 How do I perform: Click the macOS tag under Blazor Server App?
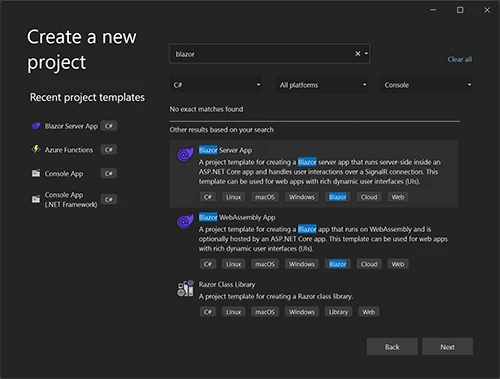point(265,197)
